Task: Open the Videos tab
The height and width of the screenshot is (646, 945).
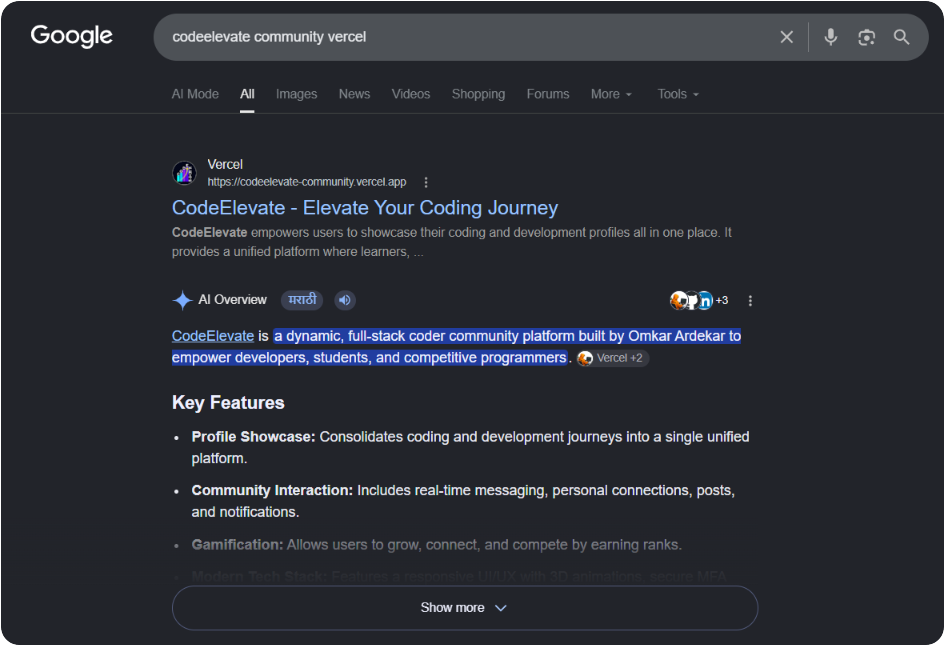Action: (411, 94)
